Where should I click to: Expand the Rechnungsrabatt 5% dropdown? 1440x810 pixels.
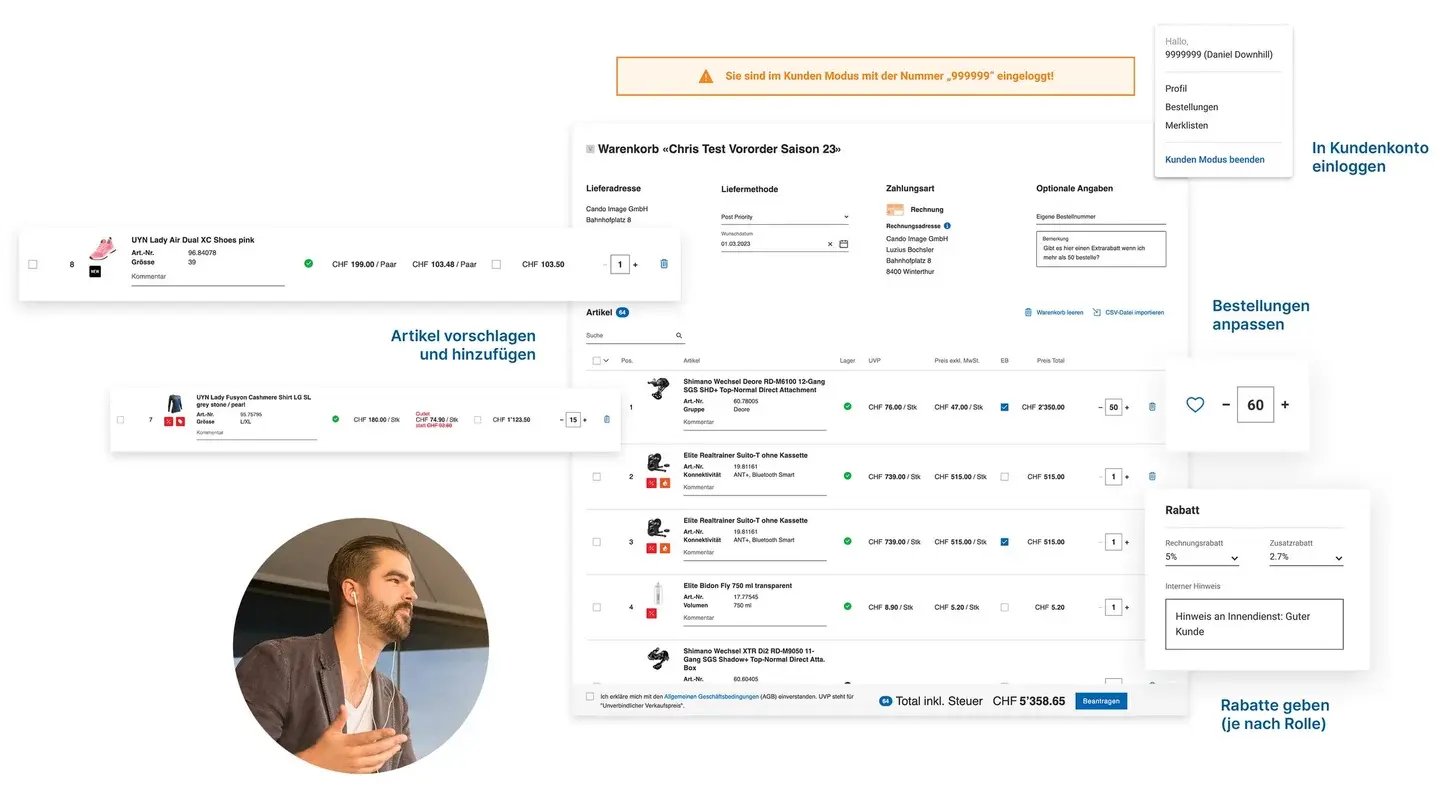1202,557
